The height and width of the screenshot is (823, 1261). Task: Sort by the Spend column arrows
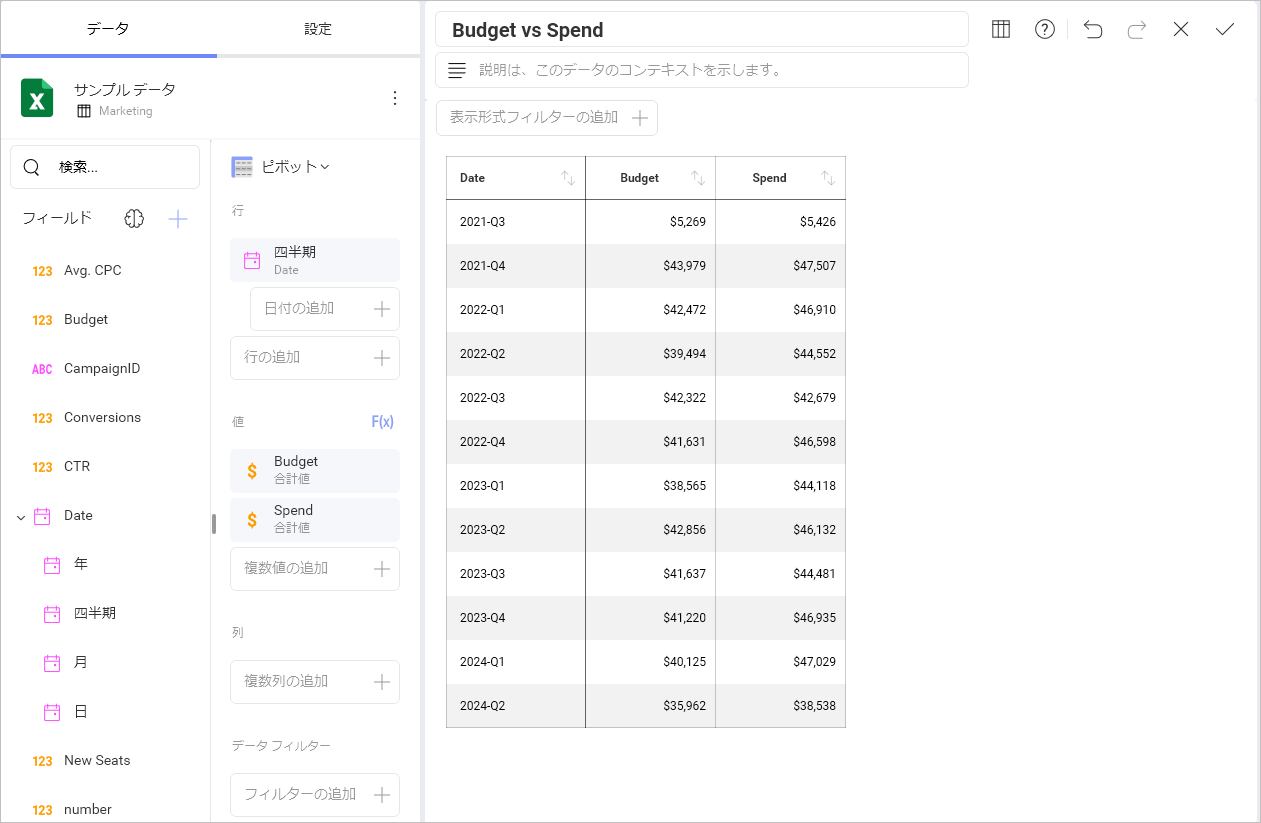[828, 178]
